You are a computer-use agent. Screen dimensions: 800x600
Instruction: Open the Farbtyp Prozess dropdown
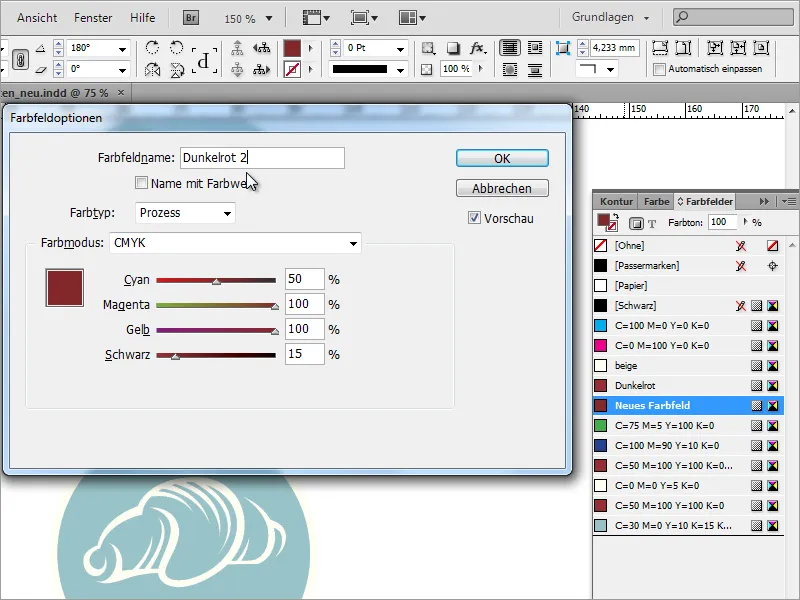[x=185, y=213]
